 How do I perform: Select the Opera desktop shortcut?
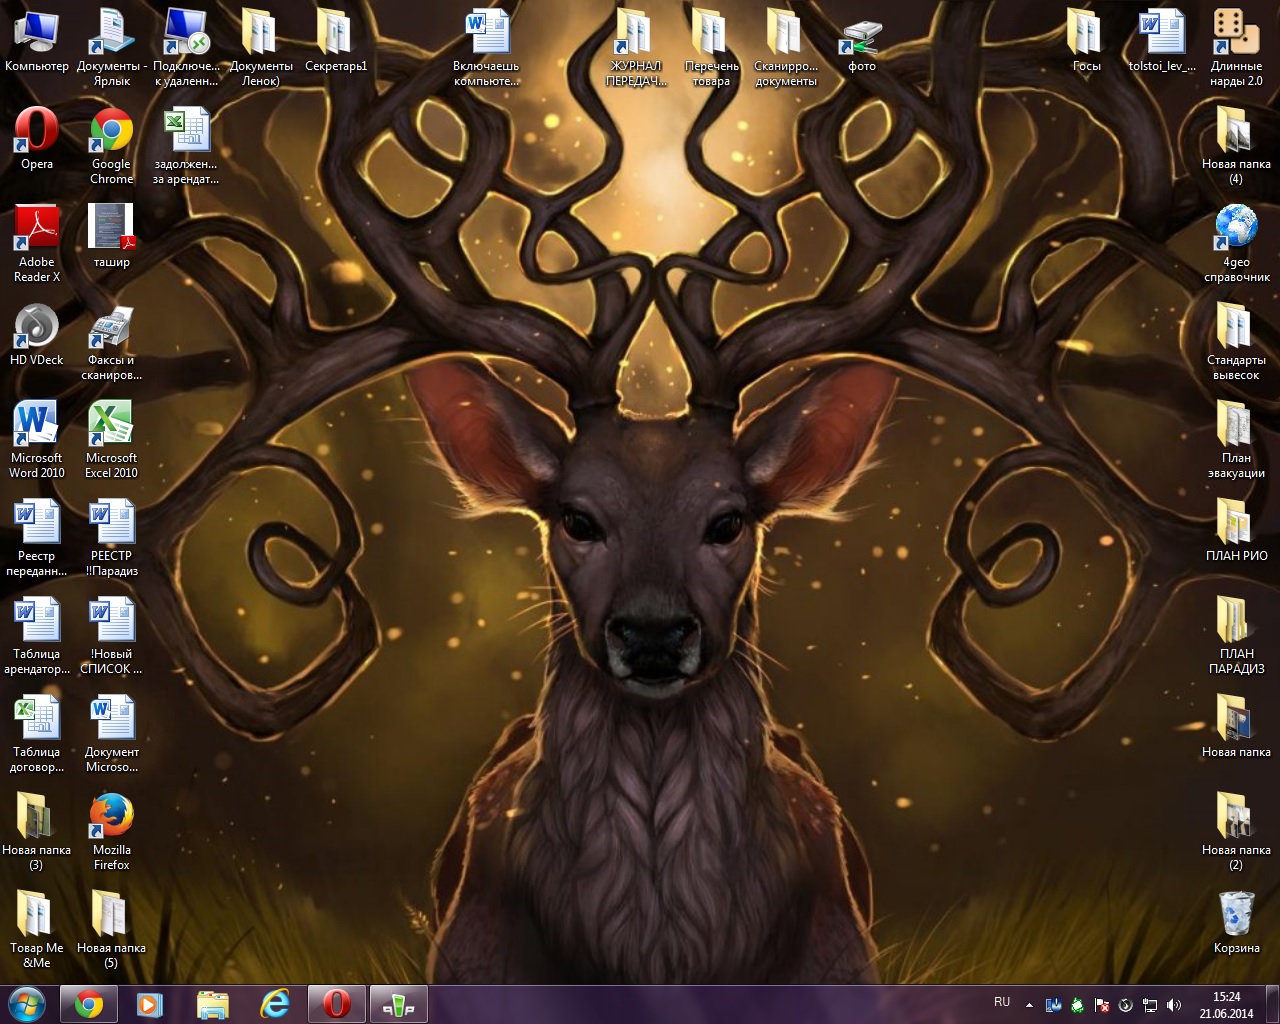(x=36, y=139)
